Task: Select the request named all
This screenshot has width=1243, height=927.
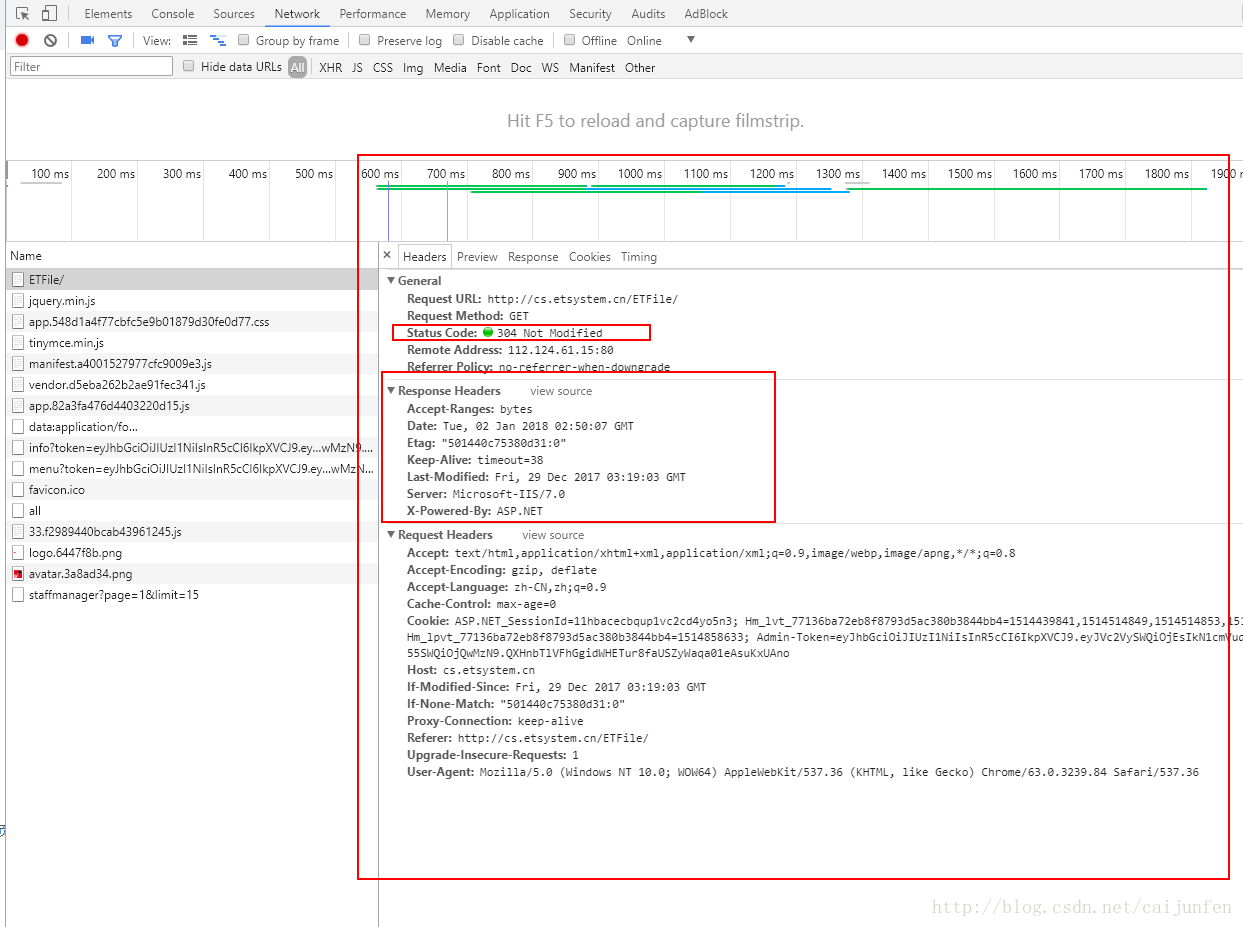Action: [x=190, y=511]
